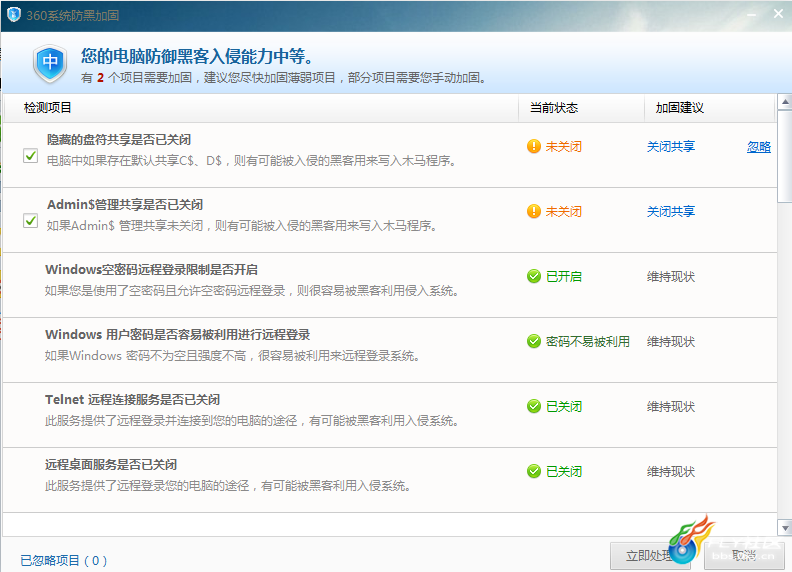Select the Windows空密码远程登录限制是否开启 item title

tap(152, 269)
